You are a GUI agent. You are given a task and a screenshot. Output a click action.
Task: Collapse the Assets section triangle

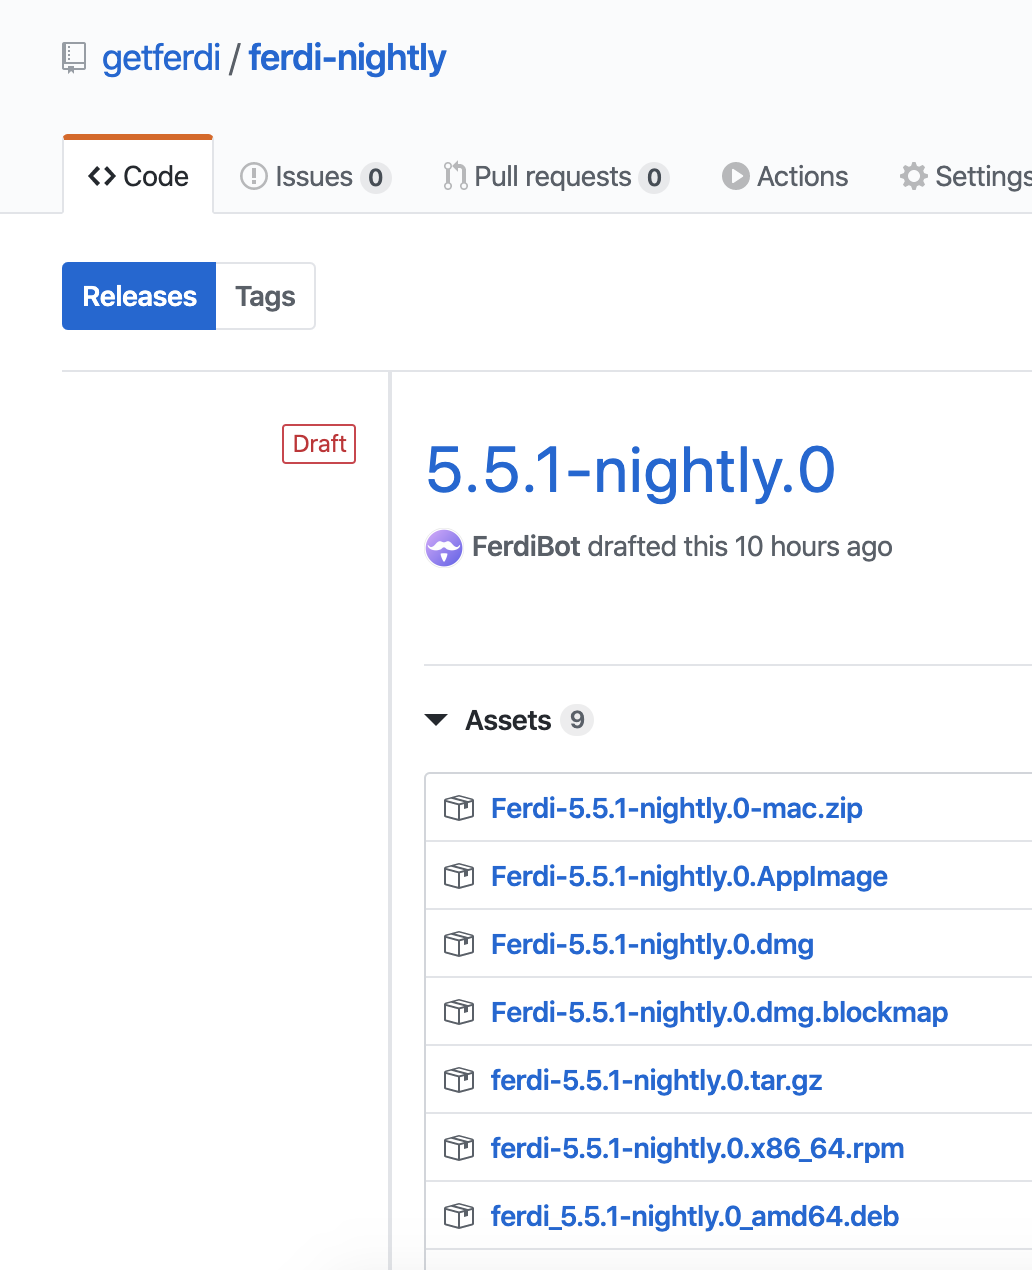tap(436, 720)
